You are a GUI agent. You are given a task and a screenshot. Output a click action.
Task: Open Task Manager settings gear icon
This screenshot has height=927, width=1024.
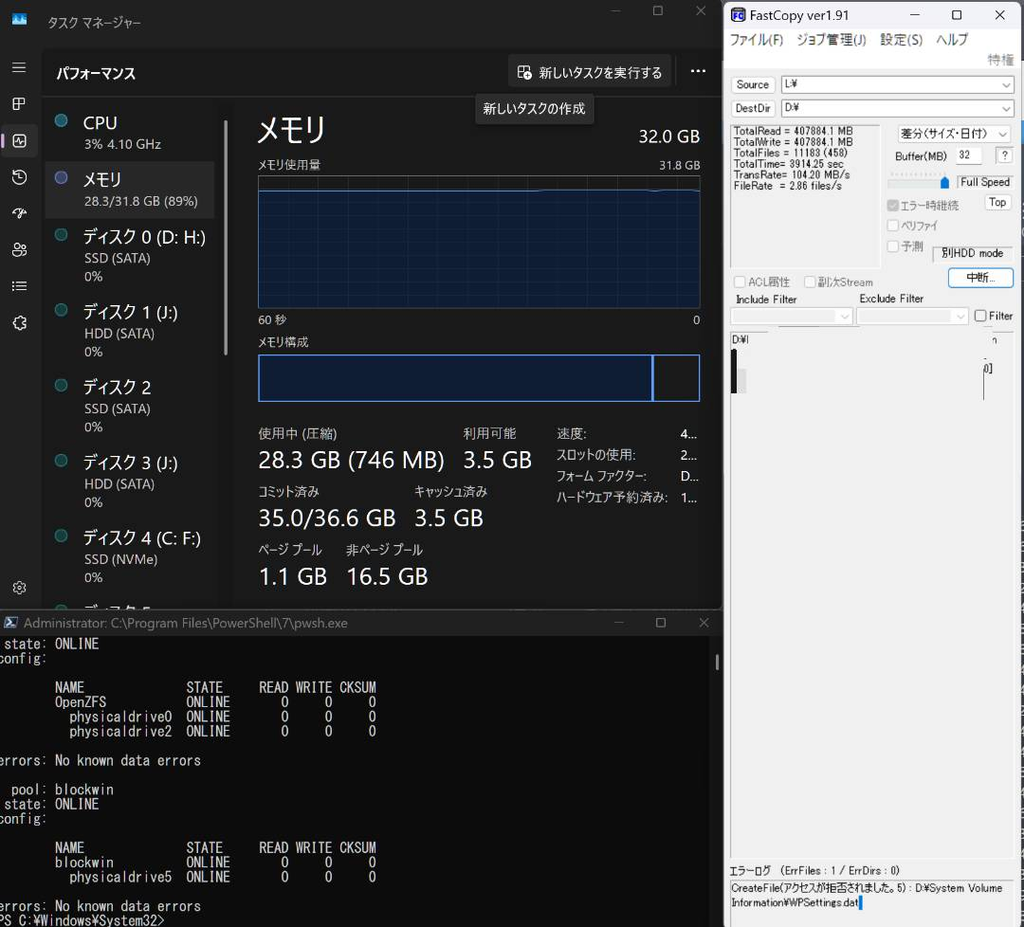click(x=20, y=587)
